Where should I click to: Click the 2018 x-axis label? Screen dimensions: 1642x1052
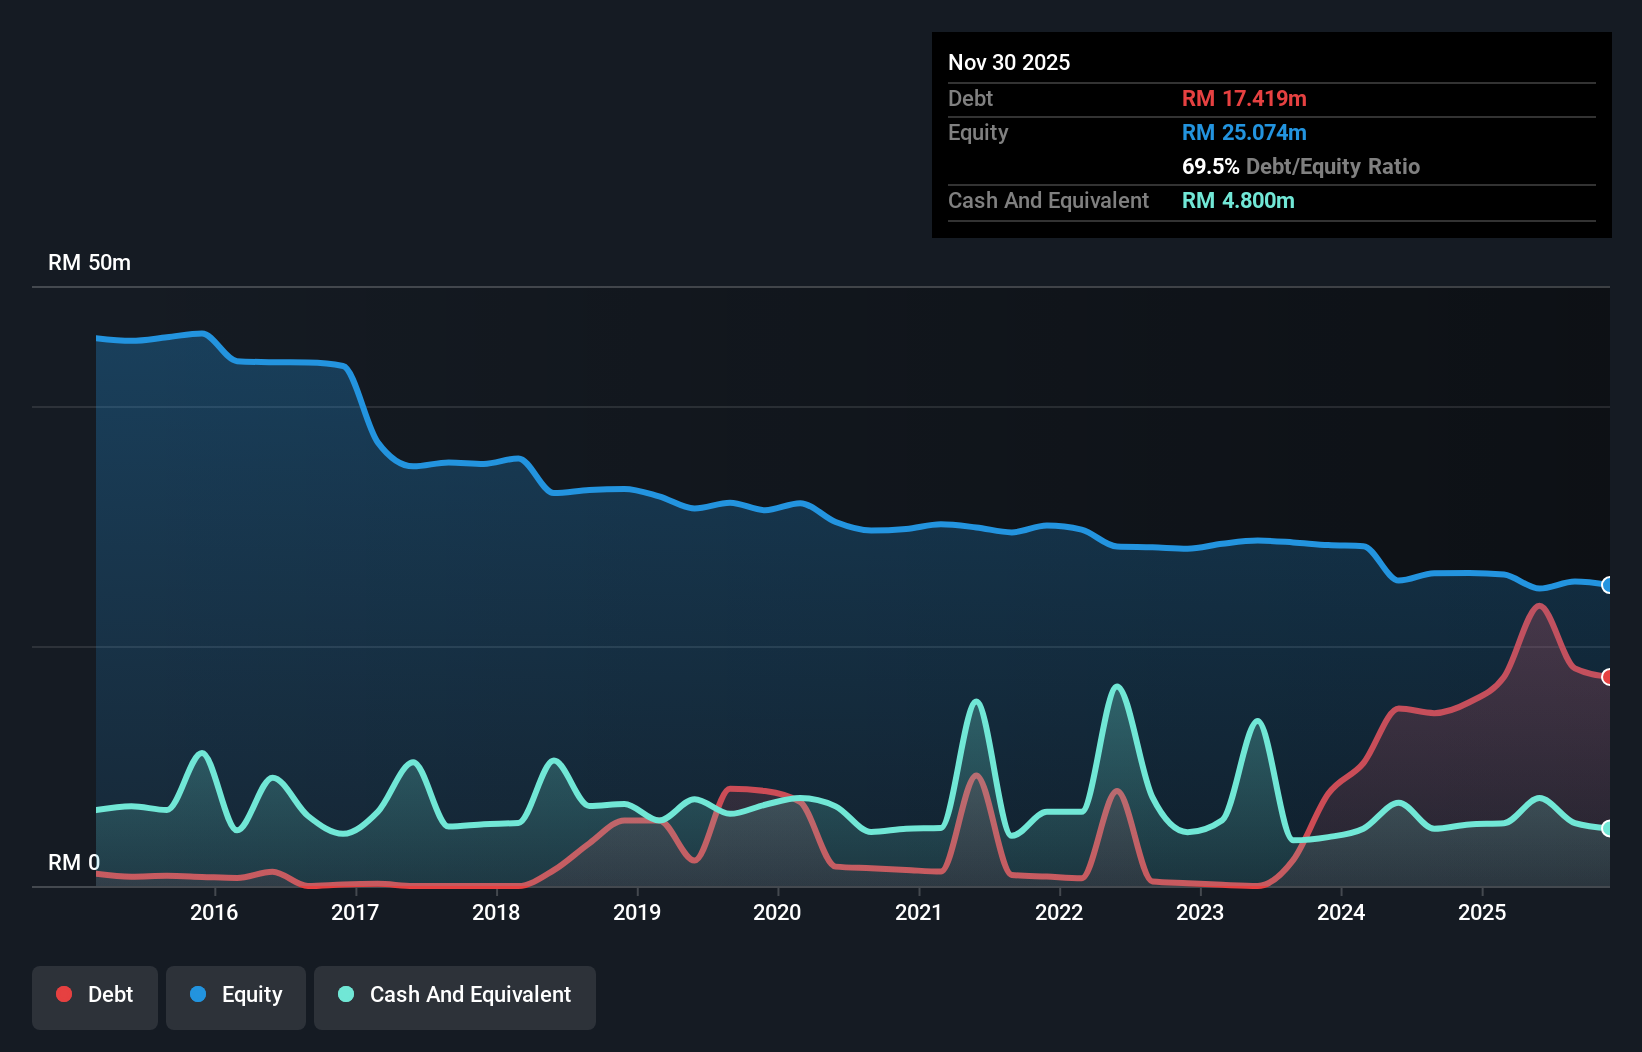pyautogui.click(x=496, y=912)
